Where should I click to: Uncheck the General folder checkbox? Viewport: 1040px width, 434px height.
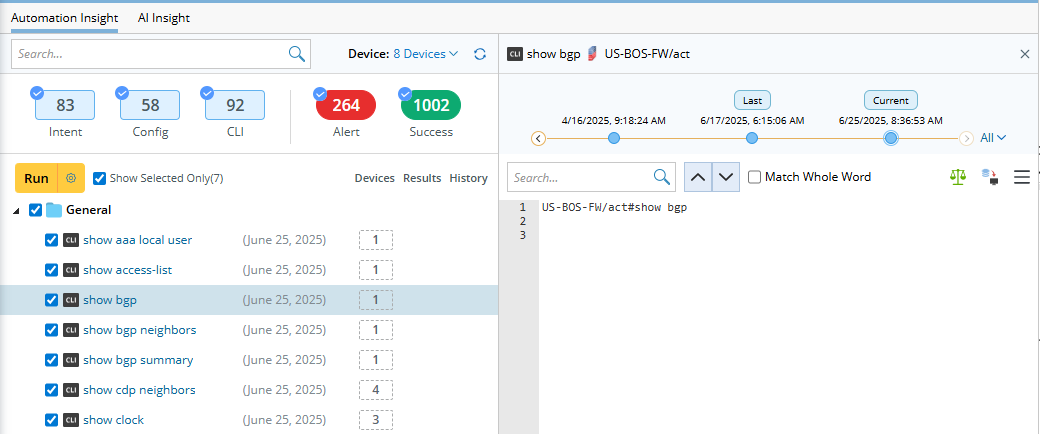35,210
